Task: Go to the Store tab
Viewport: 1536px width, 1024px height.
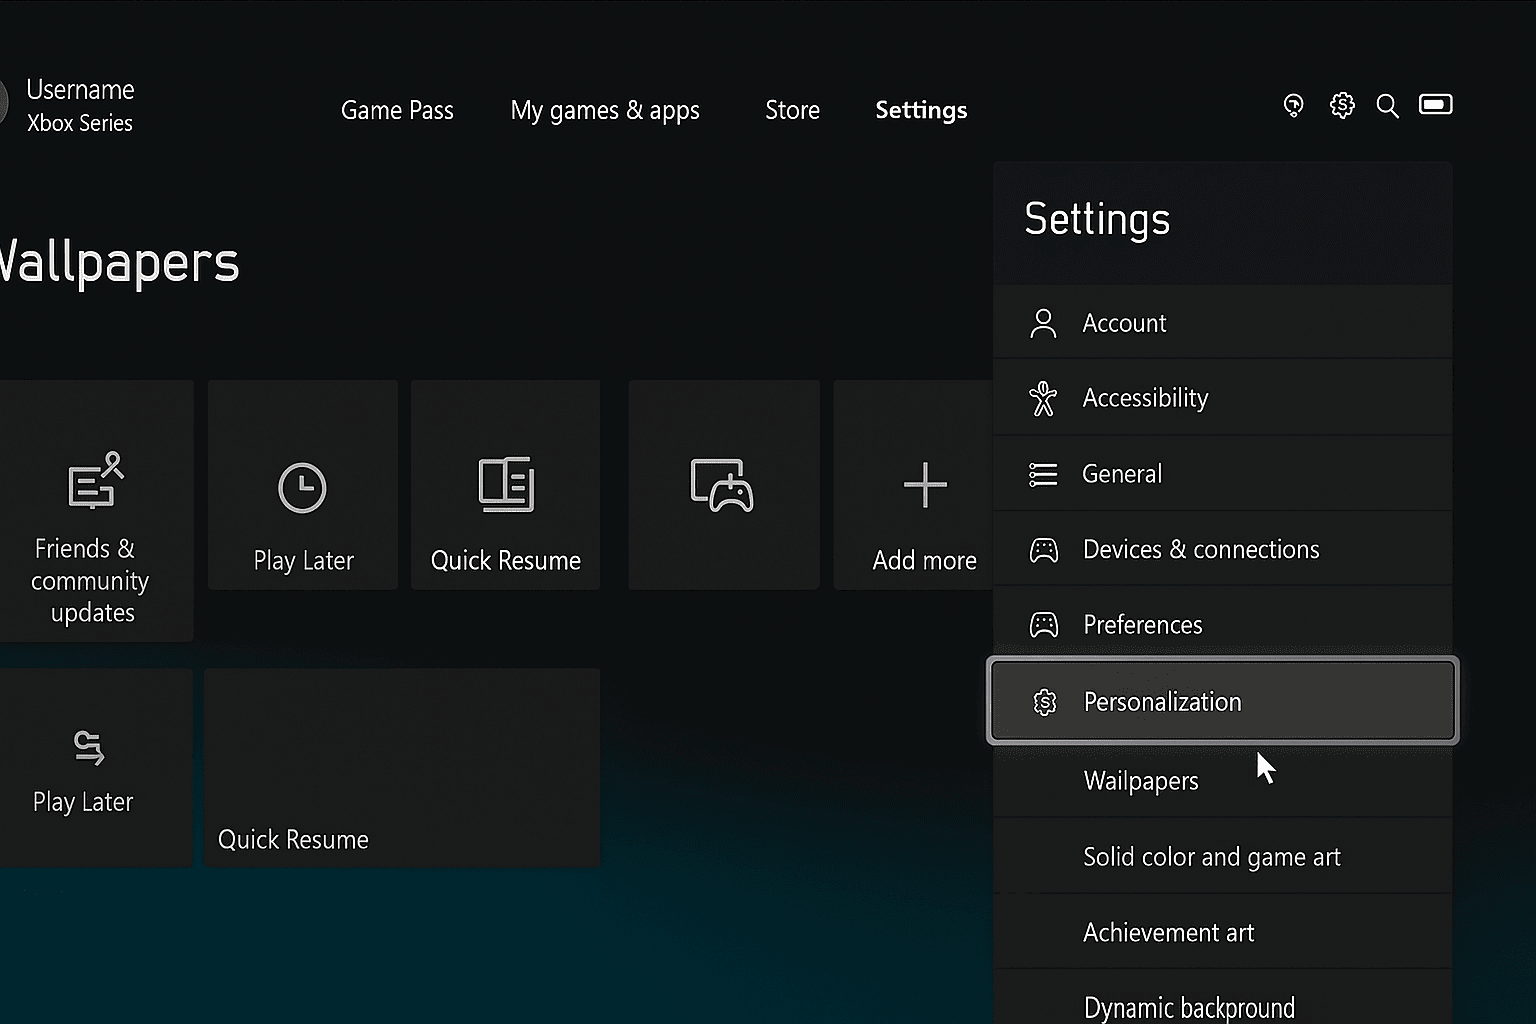Action: (x=792, y=110)
